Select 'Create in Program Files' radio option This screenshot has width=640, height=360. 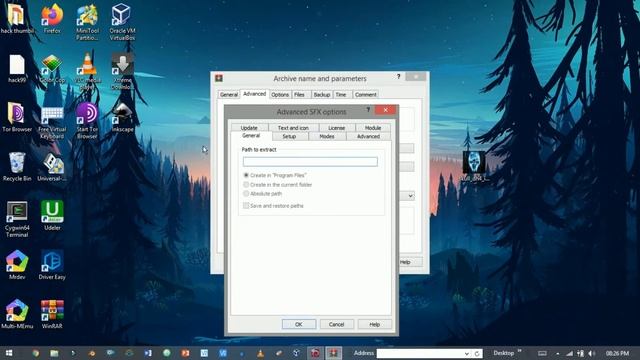pyautogui.click(x=246, y=175)
